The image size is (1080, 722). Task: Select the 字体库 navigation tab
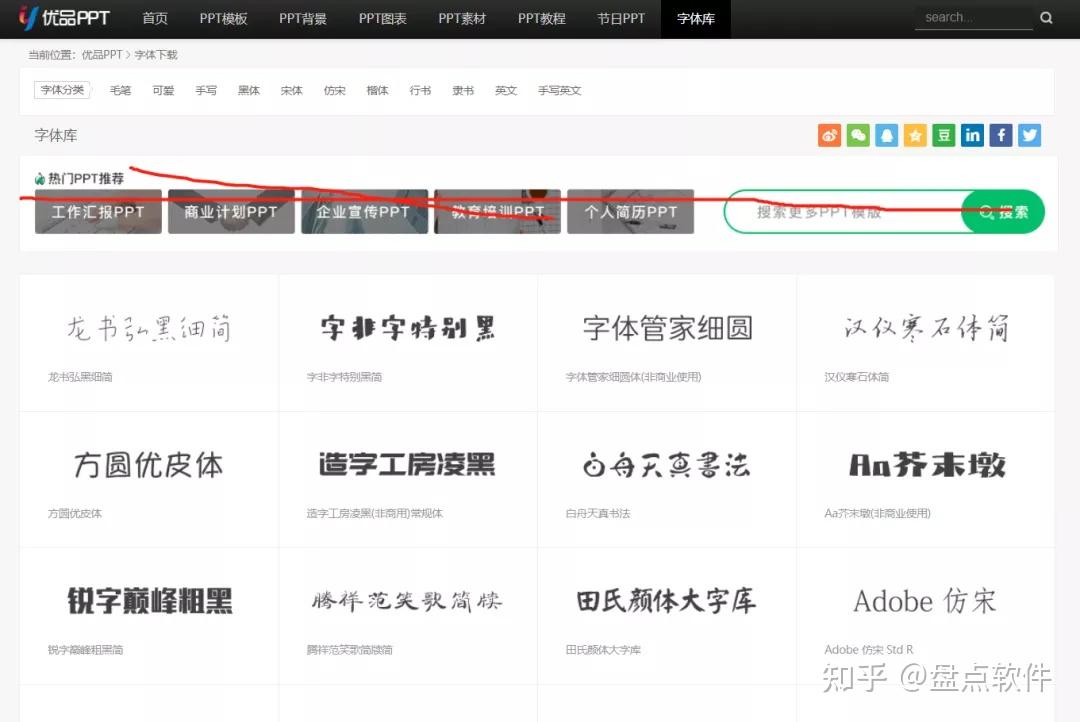696,19
